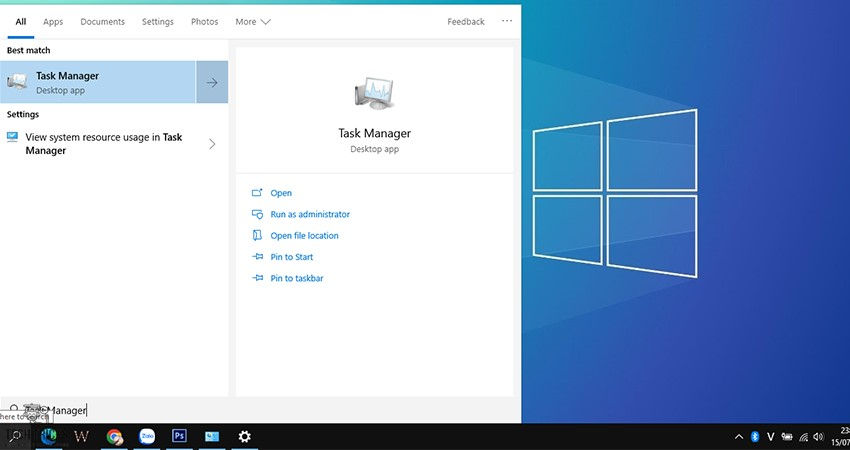Switch to the Photos search tab
This screenshot has height=450, width=850.
pyautogui.click(x=204, y=22)
